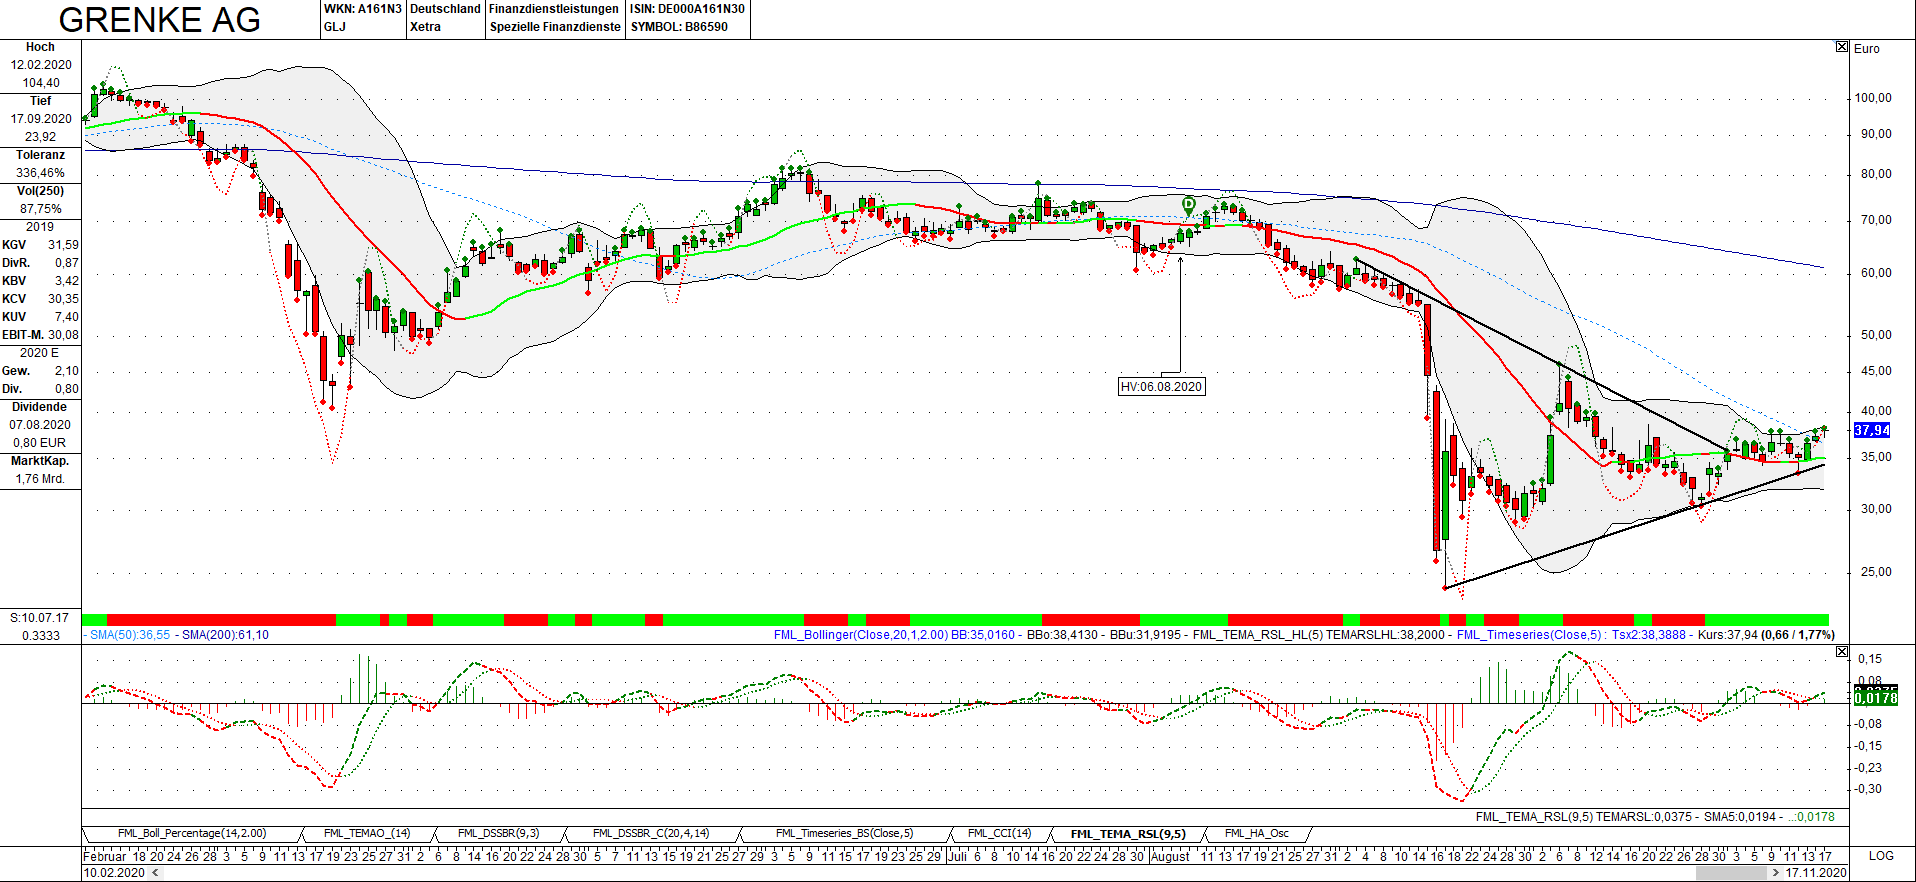This screenshot has height=882, width=1916.
Task: Click the FML_Bollinger(Close,20,1,2.00) legend entry
Action: 860,635
